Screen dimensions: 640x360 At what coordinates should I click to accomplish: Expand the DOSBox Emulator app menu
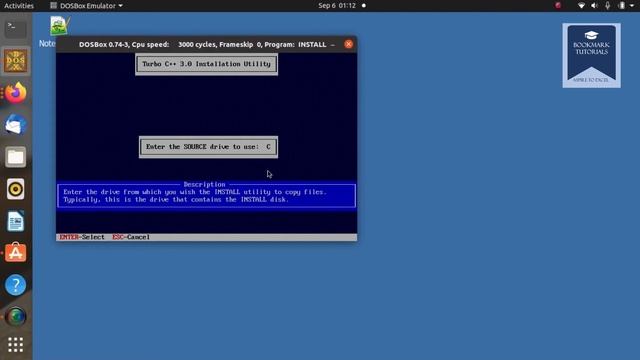[87, 6]
